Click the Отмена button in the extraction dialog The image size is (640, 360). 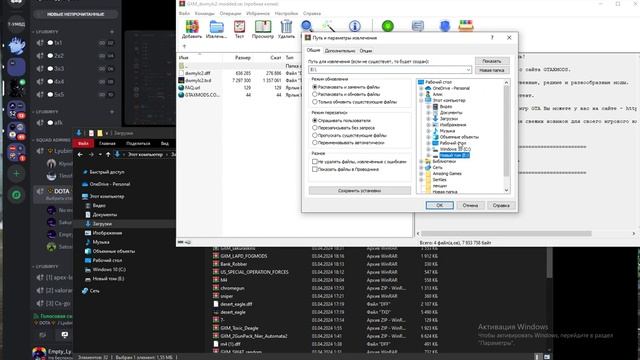click(x=470, y=205)
